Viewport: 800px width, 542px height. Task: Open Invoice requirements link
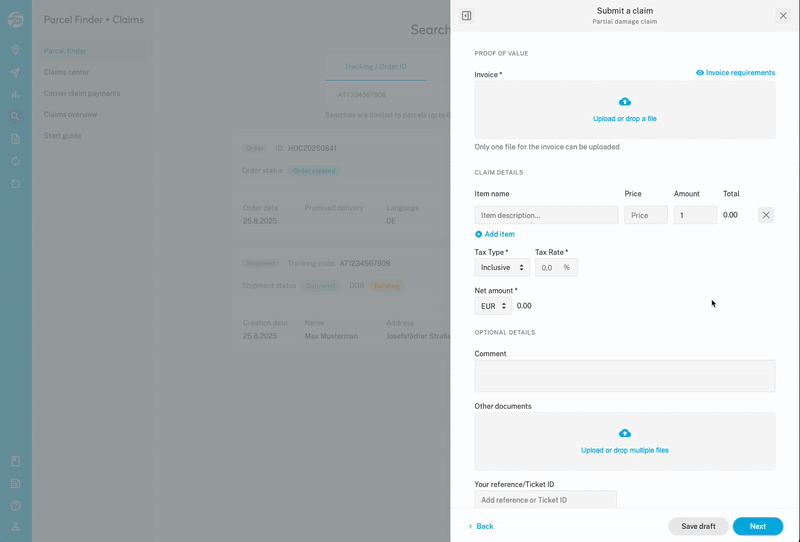pyautogui.click(x=735, y=72)
